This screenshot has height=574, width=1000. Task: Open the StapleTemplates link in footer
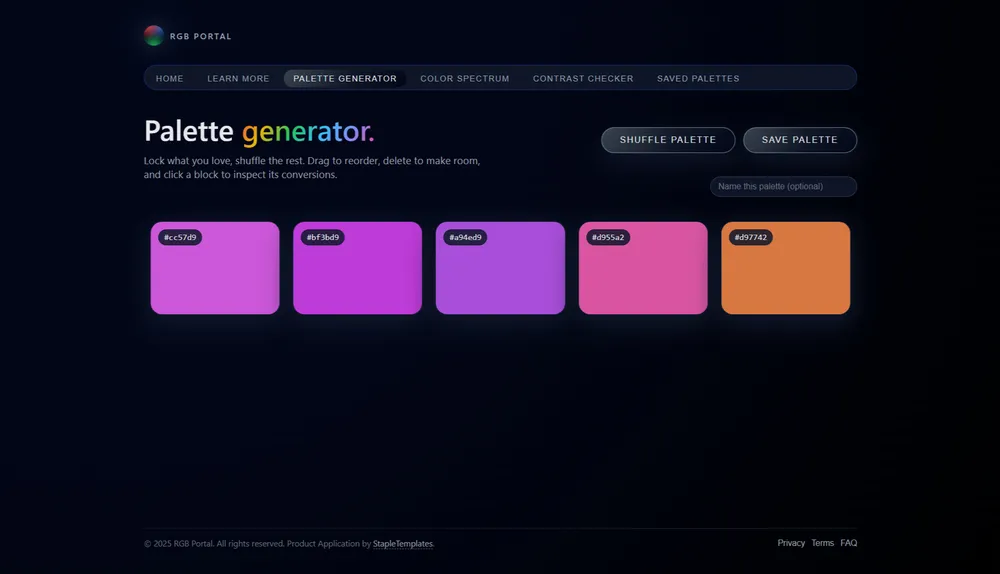tap(403, 544)
